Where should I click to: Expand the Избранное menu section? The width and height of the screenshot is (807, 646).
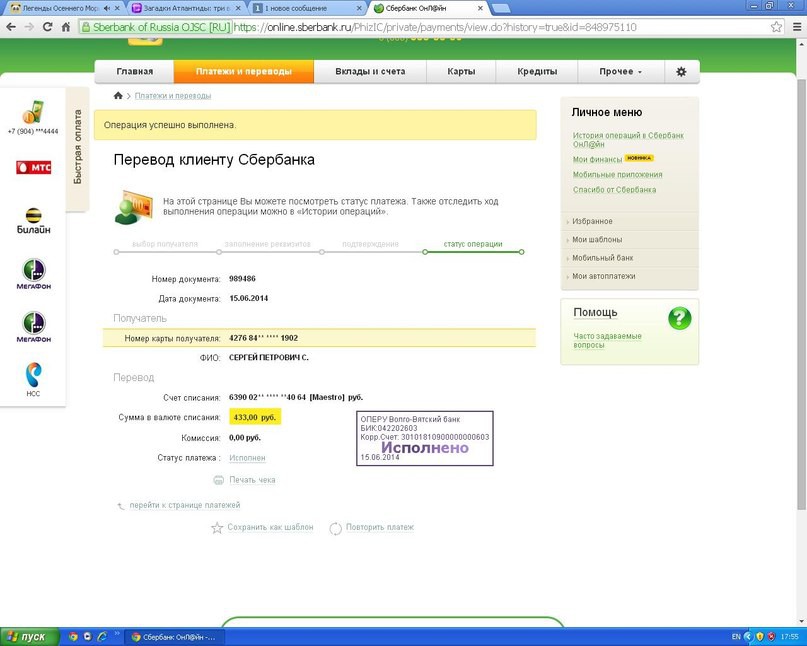tap(592, 221)
